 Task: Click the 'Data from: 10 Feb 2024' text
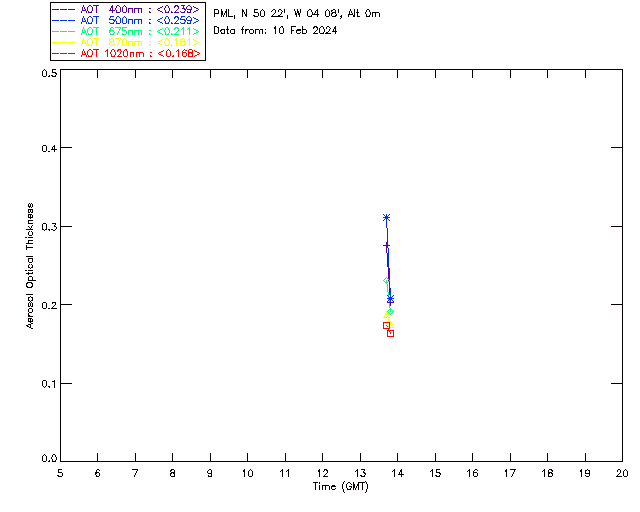(x=275, y=30)
